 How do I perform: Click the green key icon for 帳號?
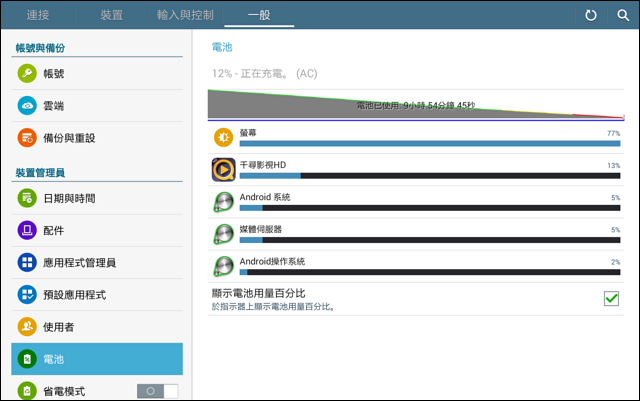(x=27, y=74)
